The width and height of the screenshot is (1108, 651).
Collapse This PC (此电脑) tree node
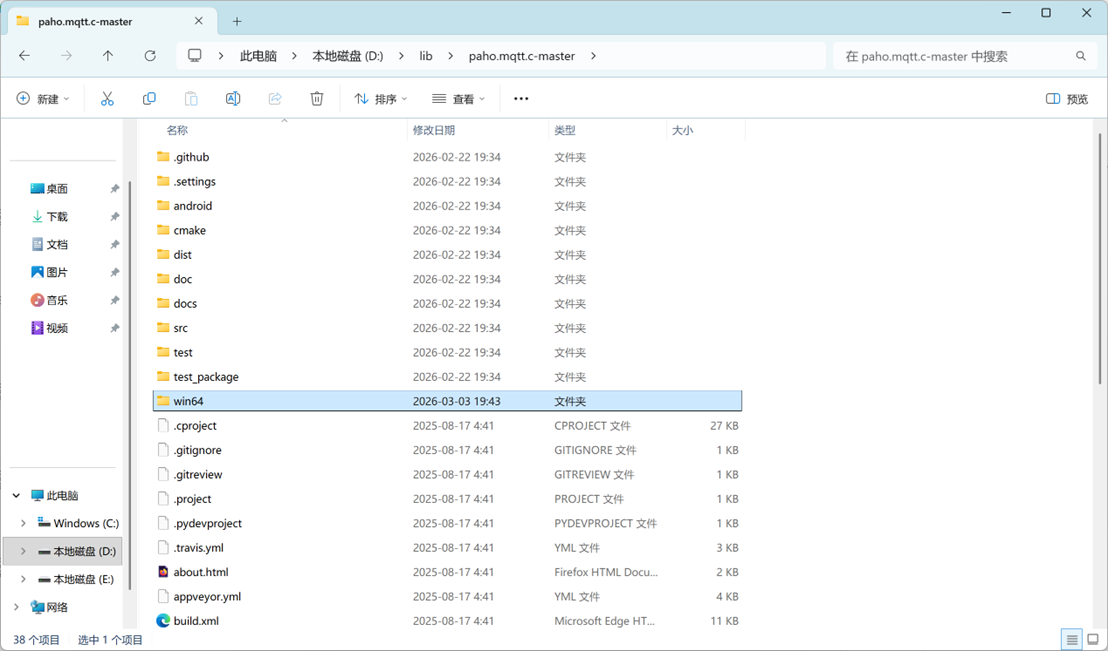coord(16,495)
